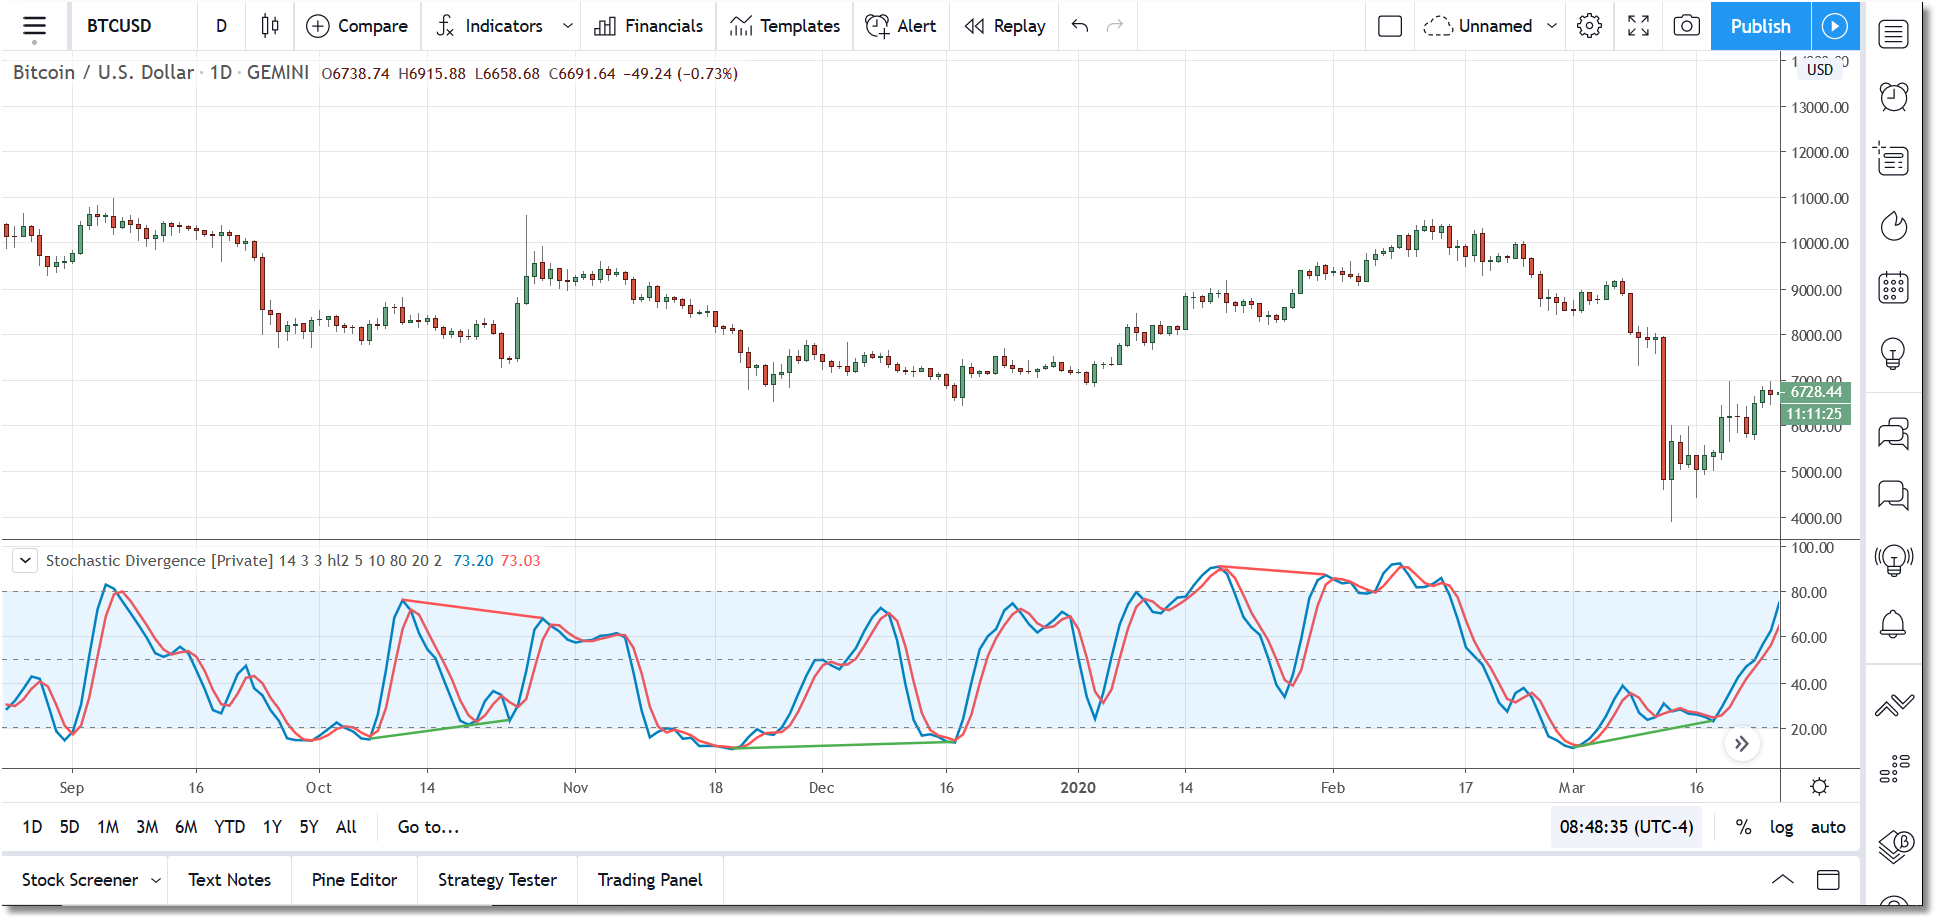Select the 6M date range
This screenshot has width=1937, height=920.
[186, 827]
